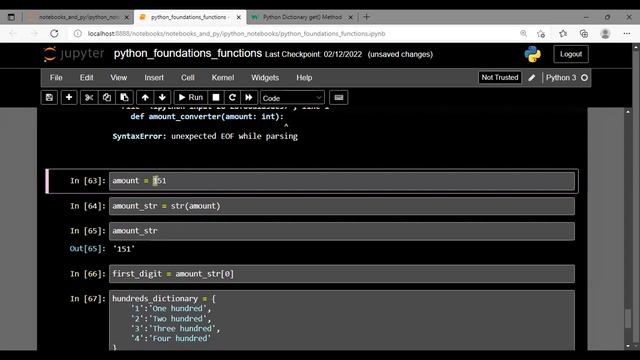Add this page to favorites star icon
Screen dimensions: 640x360
[541, 33]
